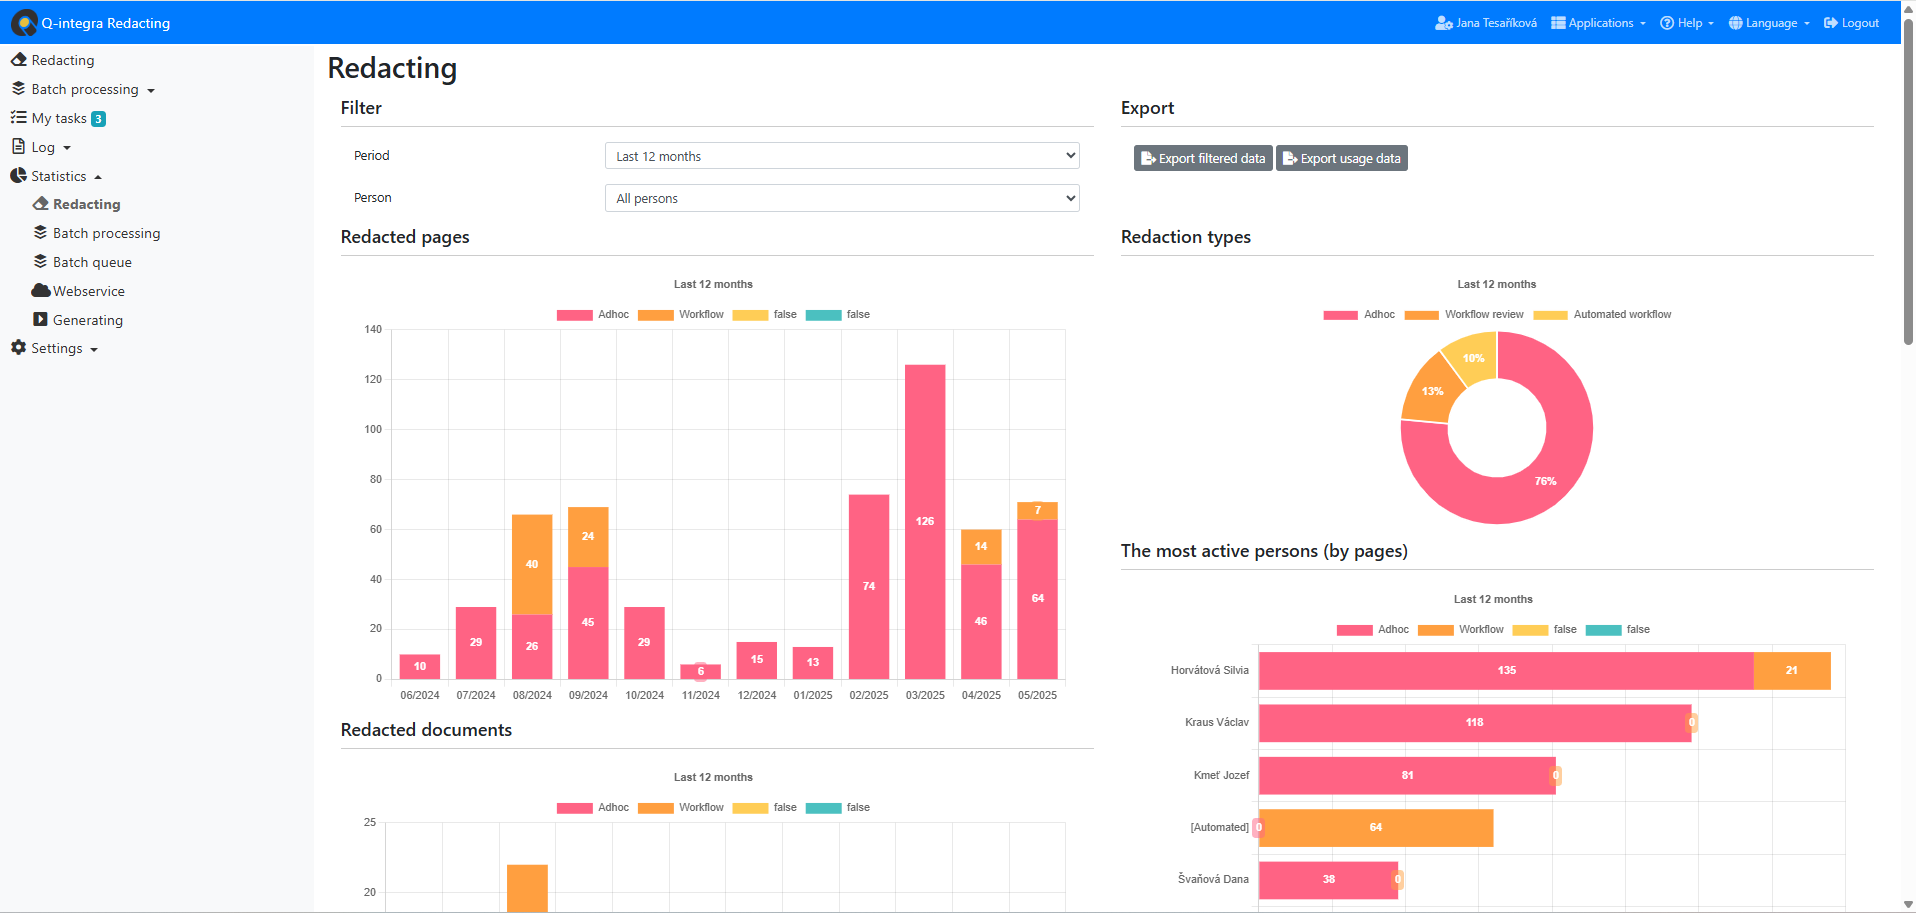This screenshot has width=1916, height=913.
Task: Open the Person filter dropdown
Action: pyautogui.click(x=841, y=198)
